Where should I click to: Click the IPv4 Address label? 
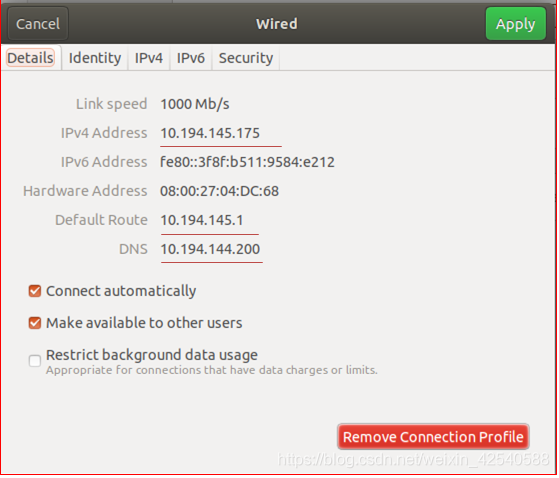(104, 133)
